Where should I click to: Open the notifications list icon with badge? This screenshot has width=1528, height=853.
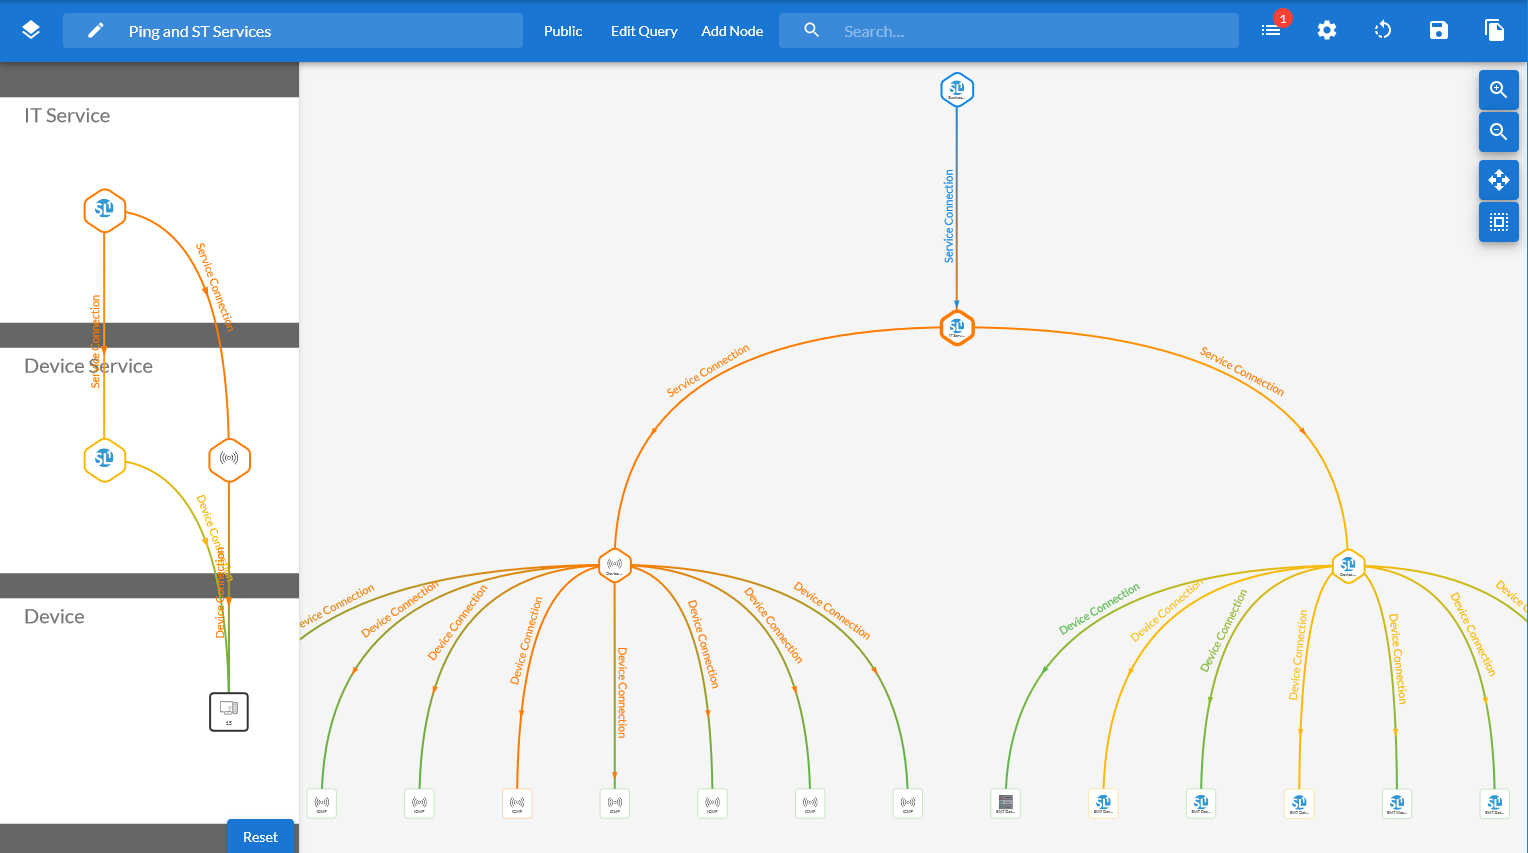(x=1271, y=30)
